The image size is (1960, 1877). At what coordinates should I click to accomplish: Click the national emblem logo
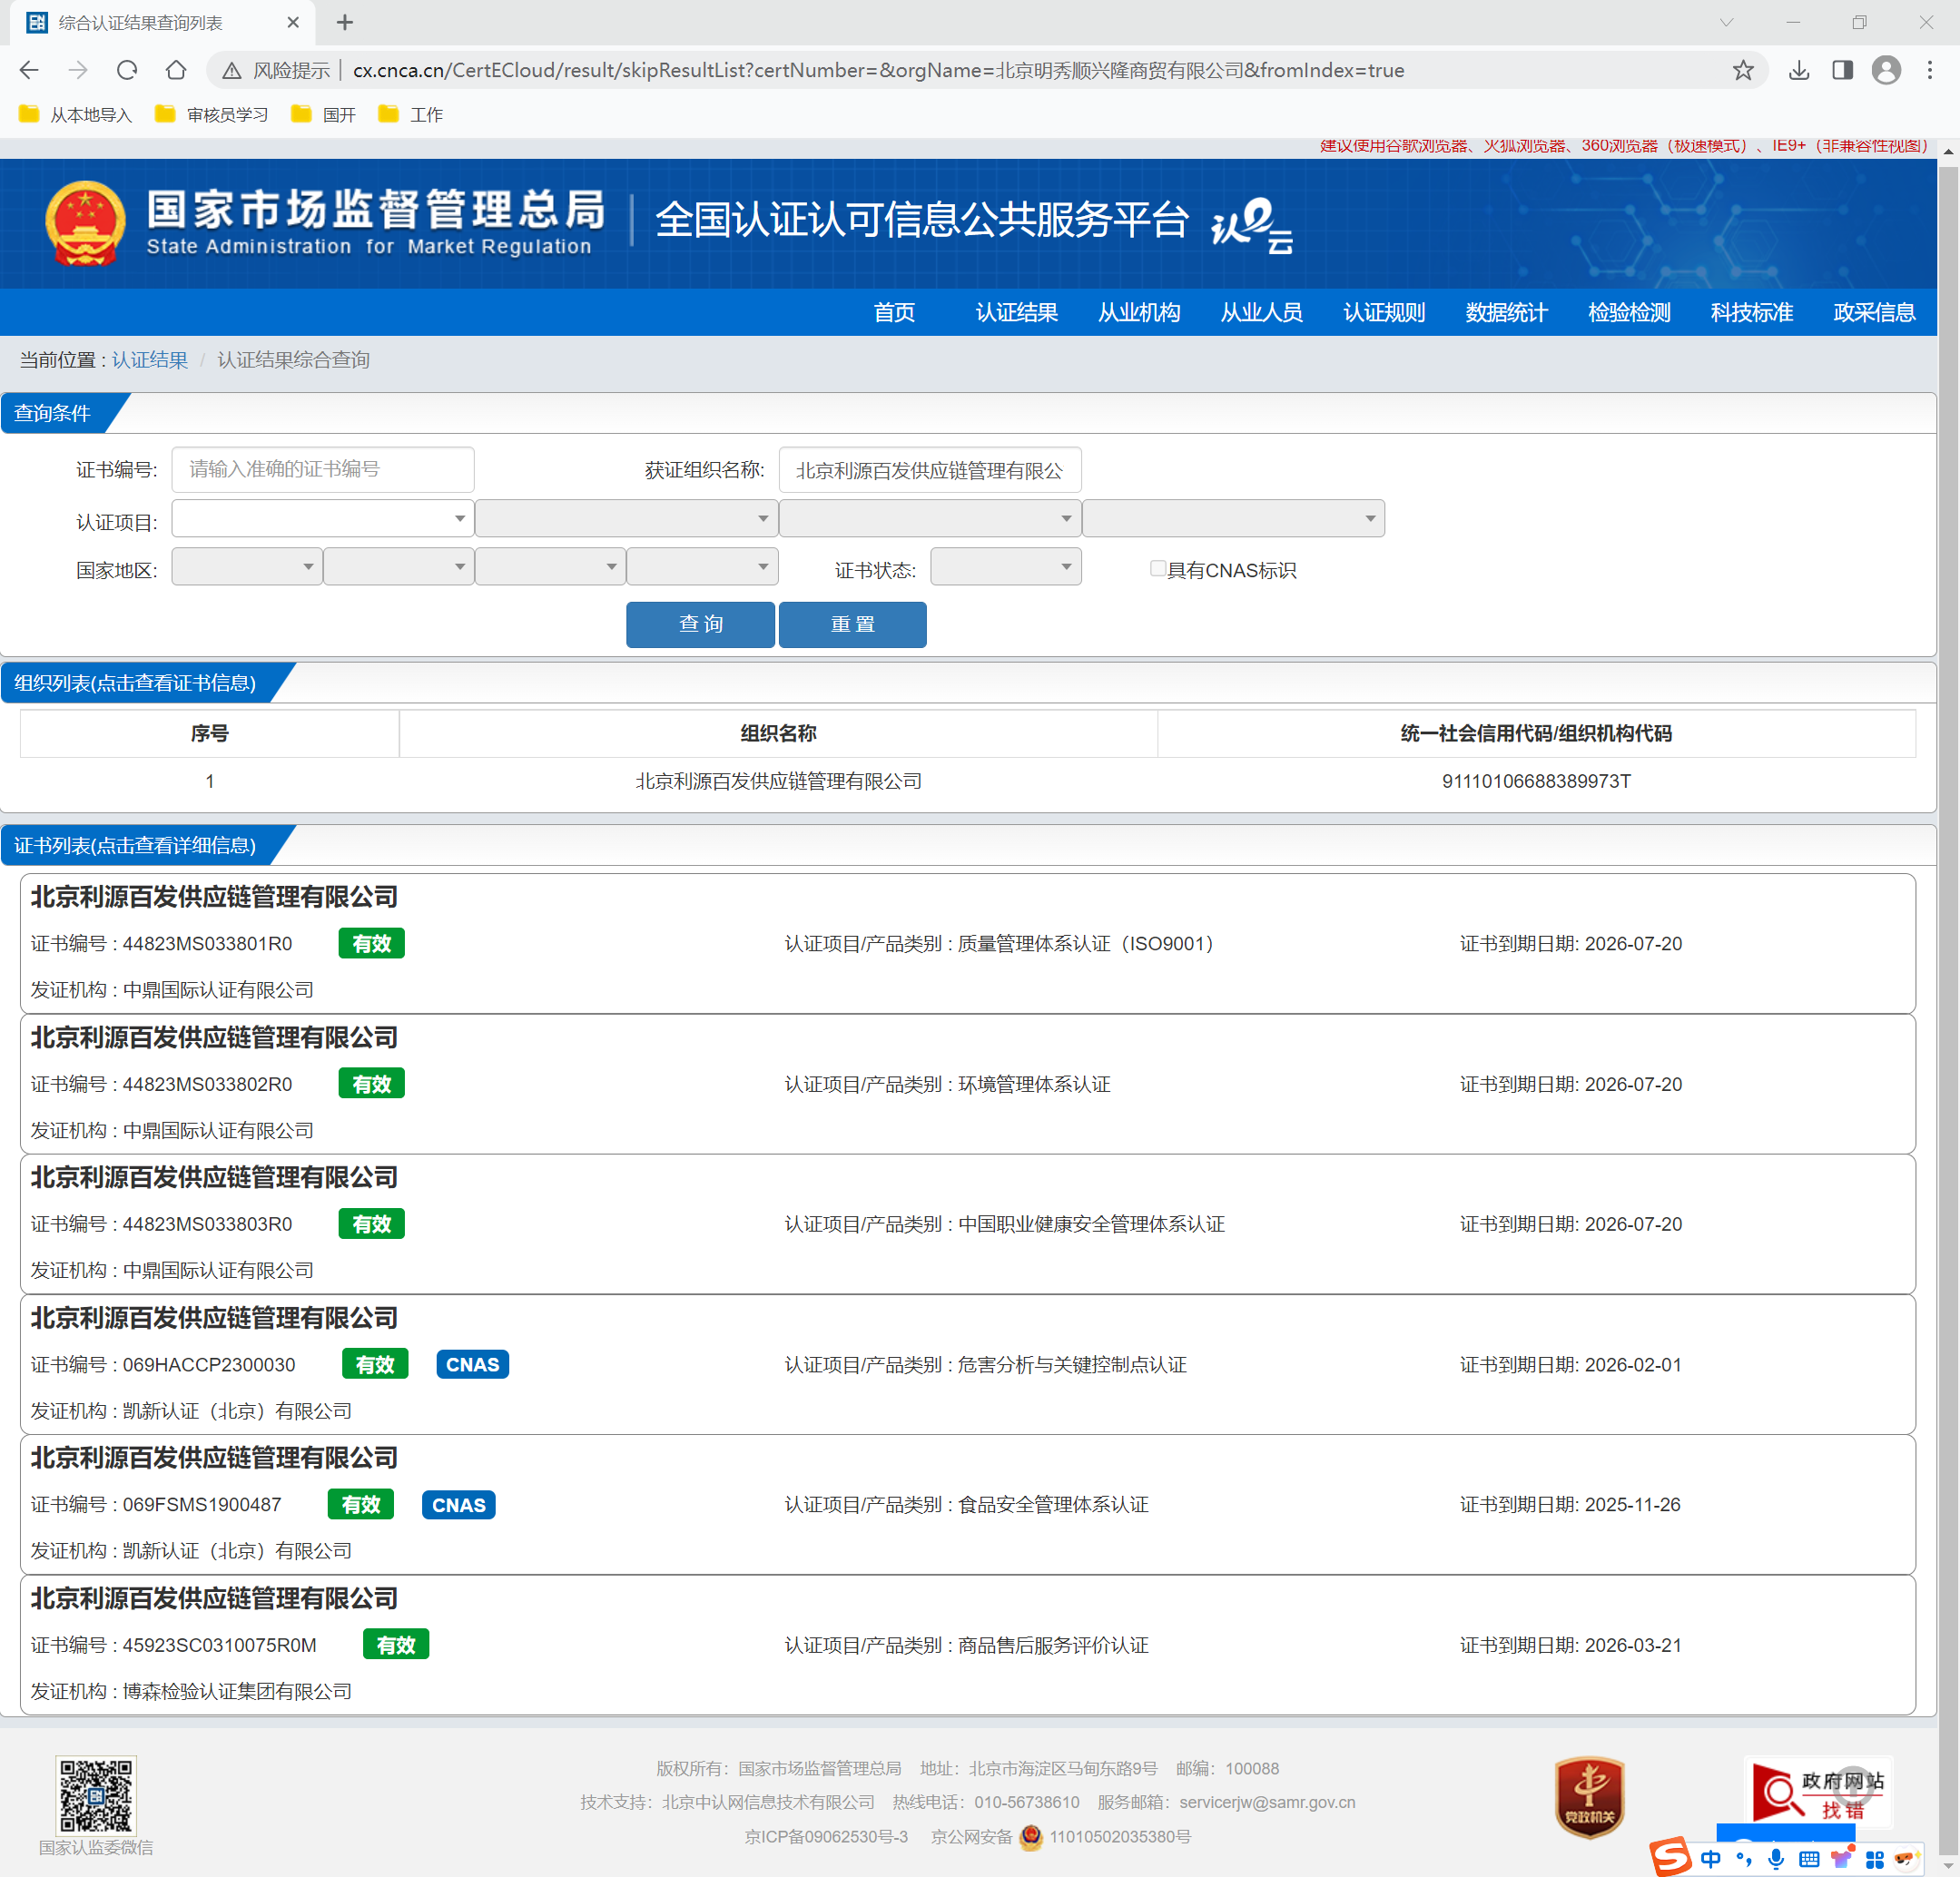click(x=85, y=222)
